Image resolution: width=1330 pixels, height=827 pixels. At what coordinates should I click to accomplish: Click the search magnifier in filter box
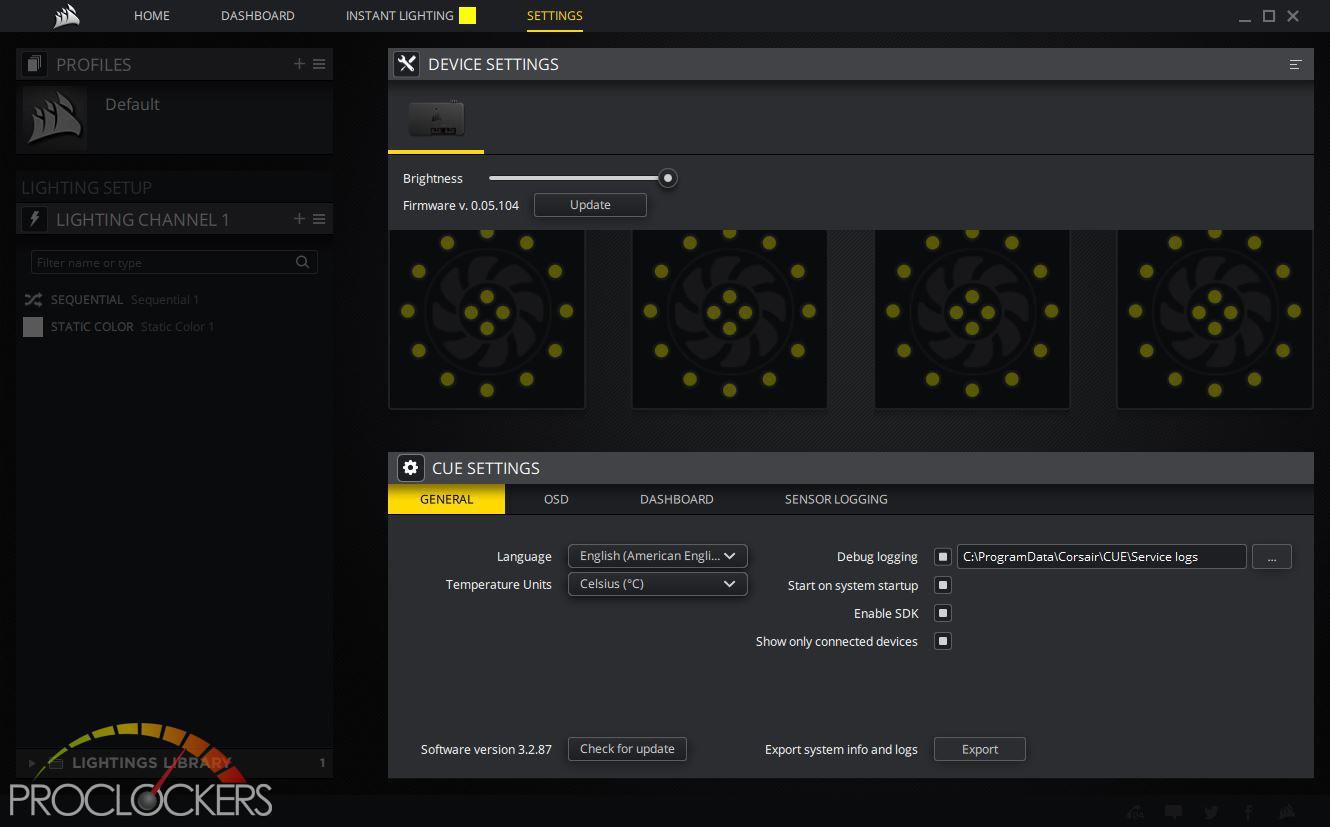[303, 262]
